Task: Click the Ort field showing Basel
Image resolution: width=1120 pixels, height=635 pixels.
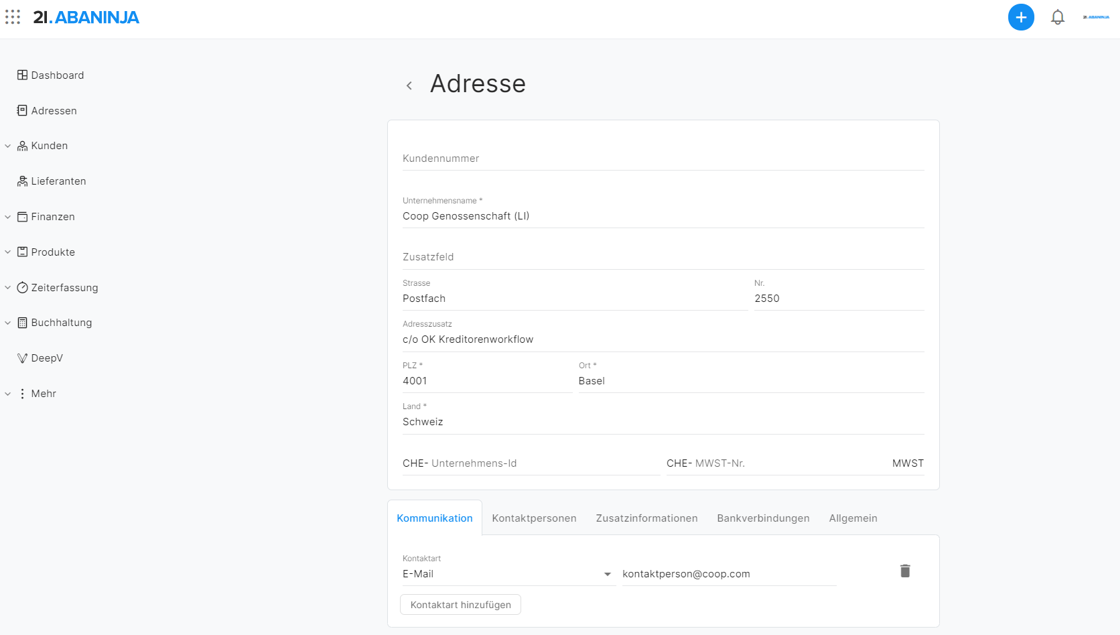Action: click(x=751, y=381)
